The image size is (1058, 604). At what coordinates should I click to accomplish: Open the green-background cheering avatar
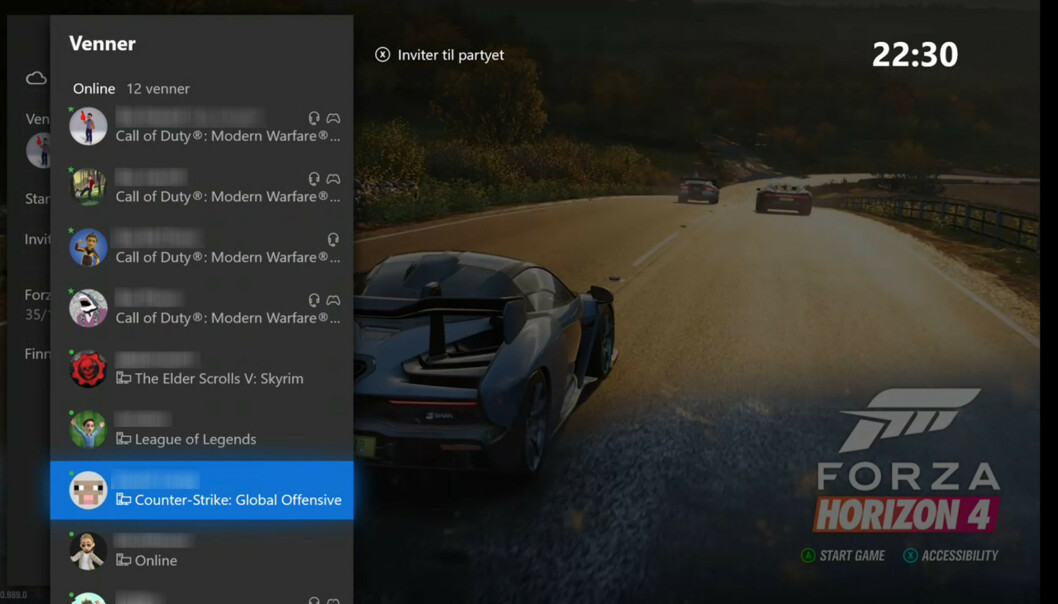[x=88, y=430]
